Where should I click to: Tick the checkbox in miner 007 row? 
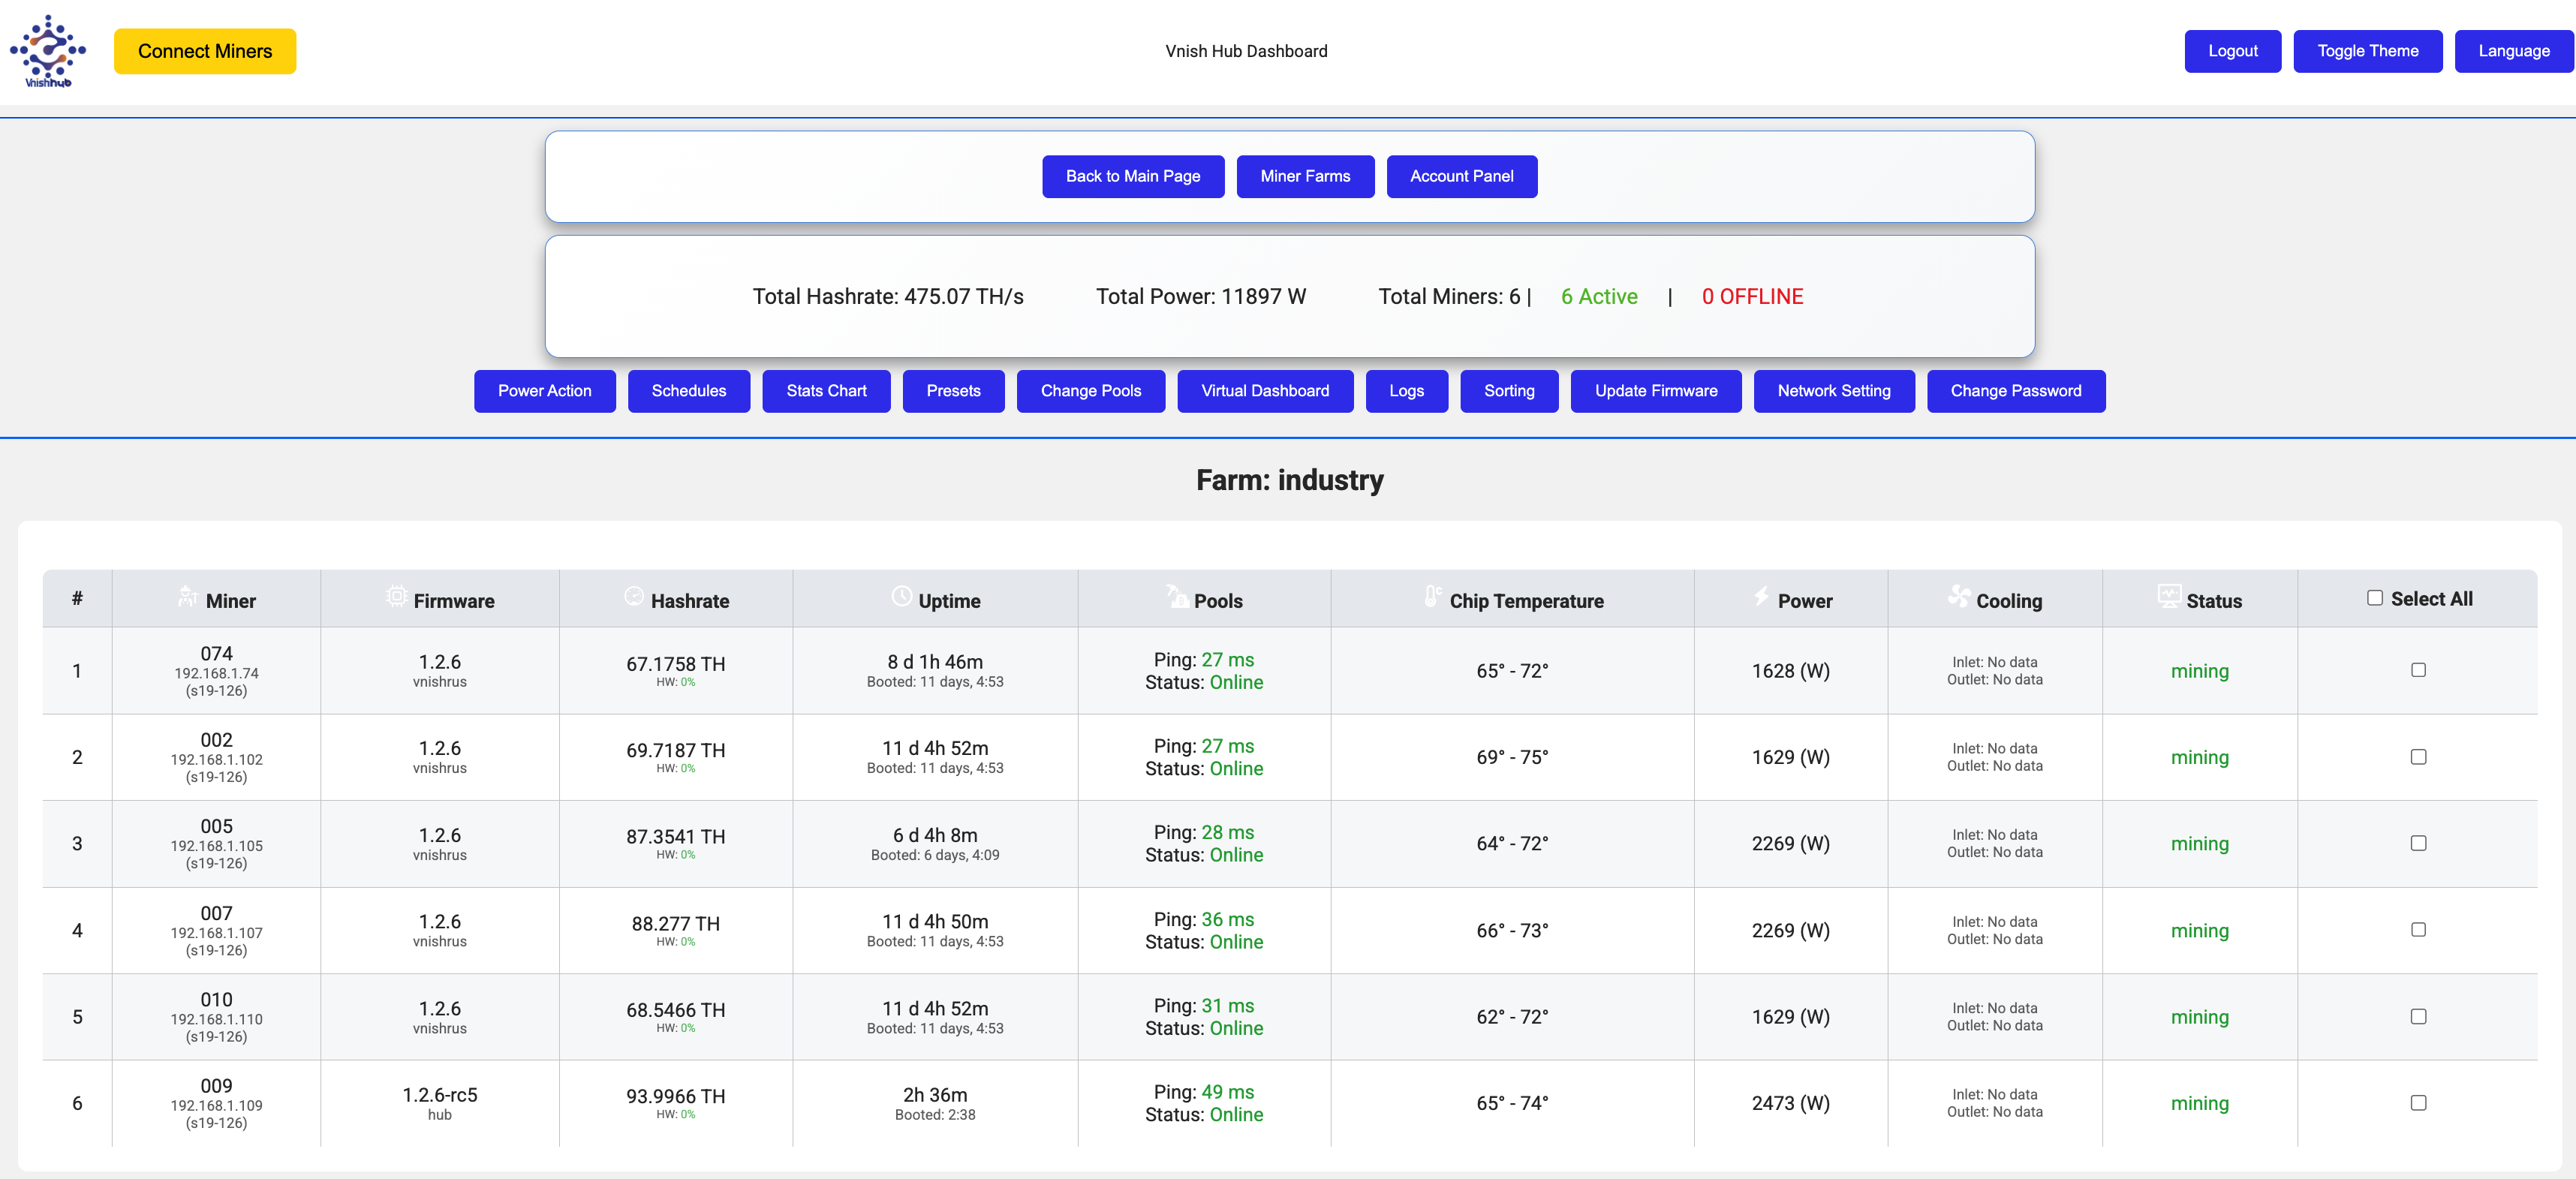coord(2418,930)
